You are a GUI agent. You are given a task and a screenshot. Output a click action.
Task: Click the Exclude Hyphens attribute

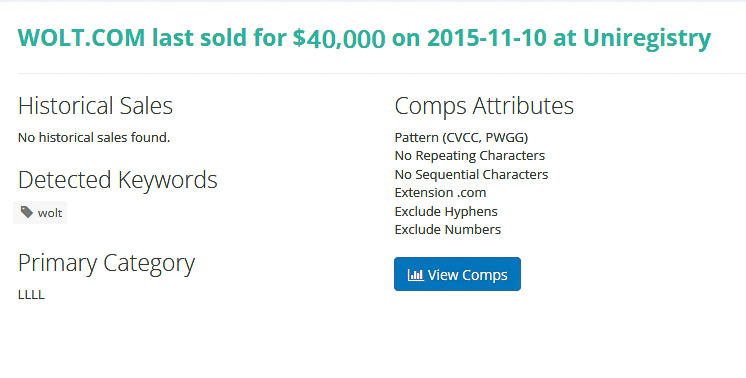pyautogui.click(x=446, y=211)
